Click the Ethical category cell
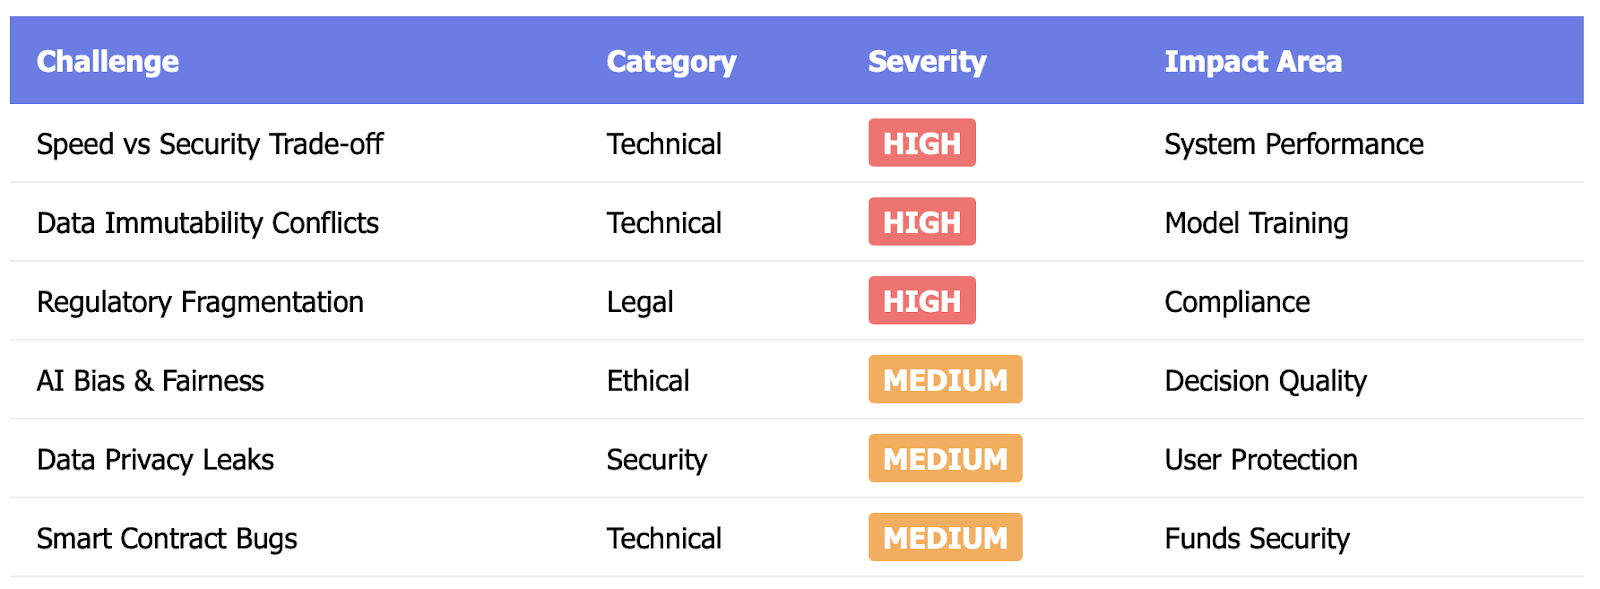1600x589 pixels. [648, 381]
